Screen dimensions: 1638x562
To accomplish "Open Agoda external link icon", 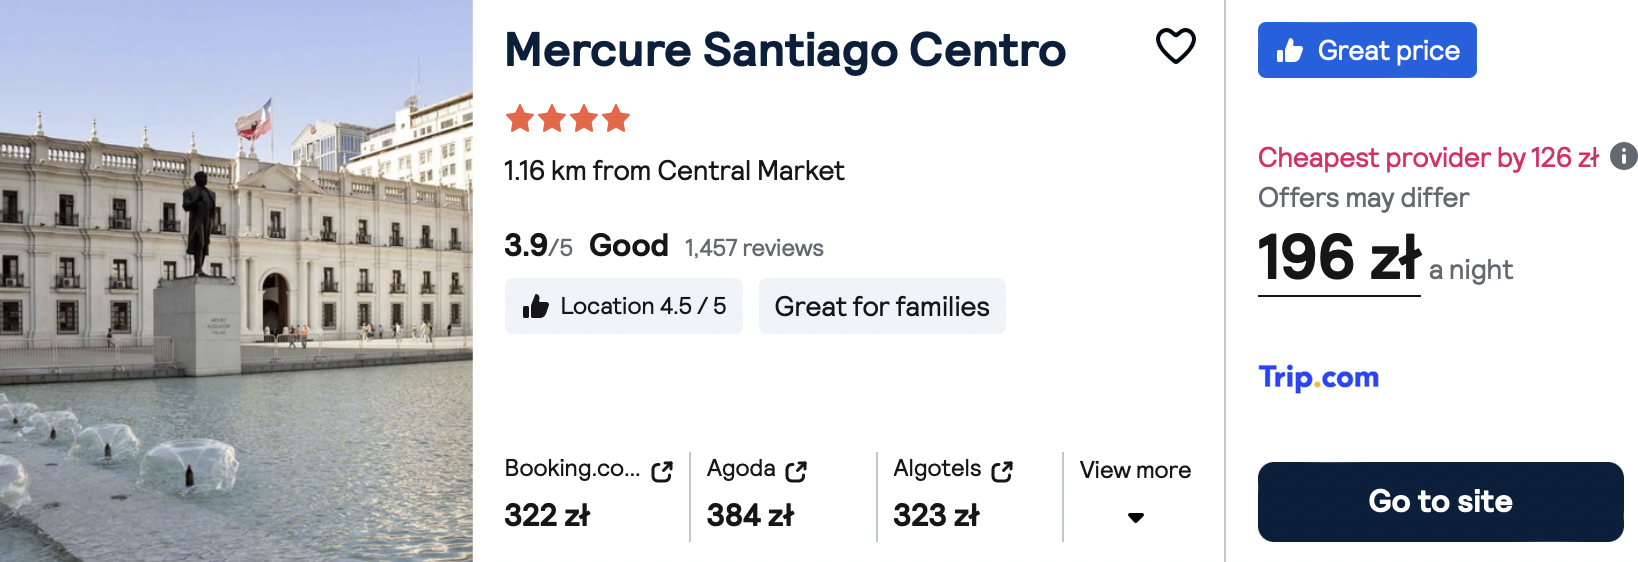I will coord(796,471).
